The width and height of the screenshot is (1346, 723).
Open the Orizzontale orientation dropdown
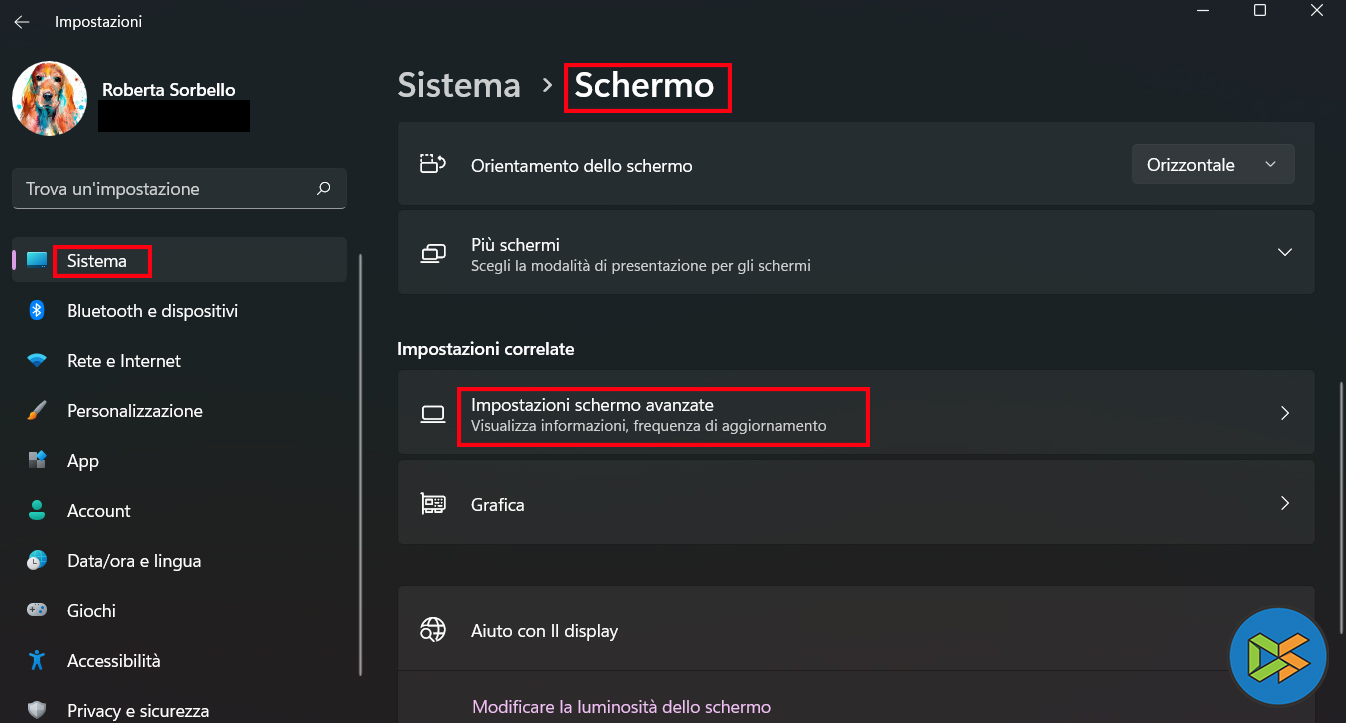coord(1212,165)
